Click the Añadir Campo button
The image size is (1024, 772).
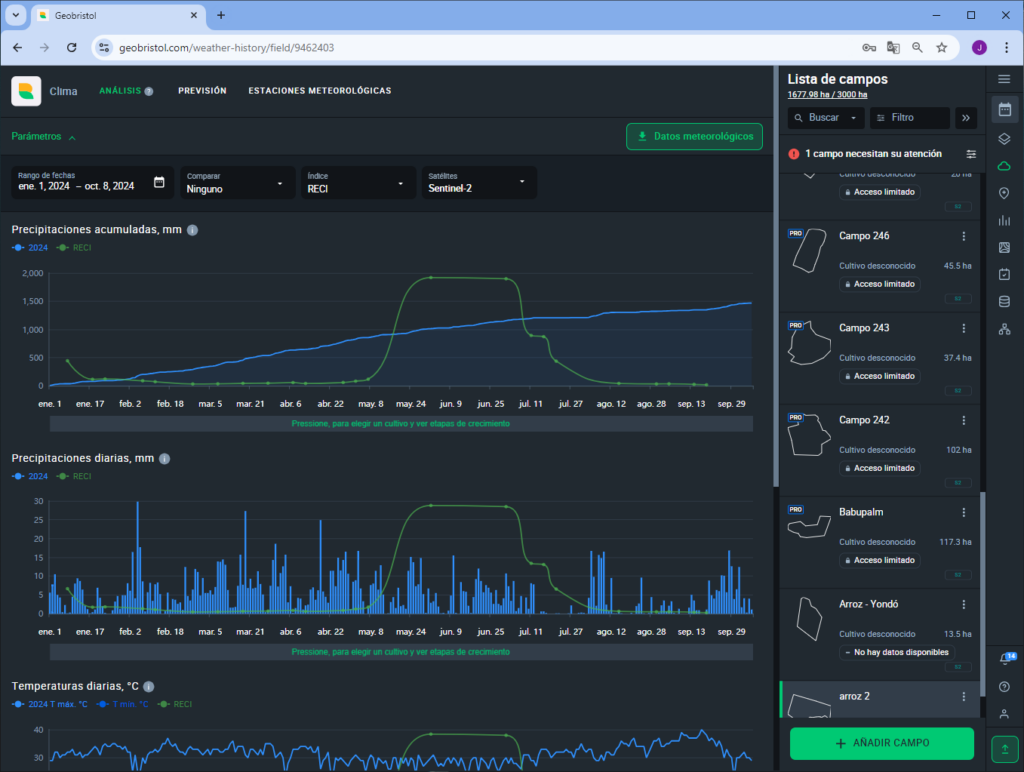coord(881,743)
